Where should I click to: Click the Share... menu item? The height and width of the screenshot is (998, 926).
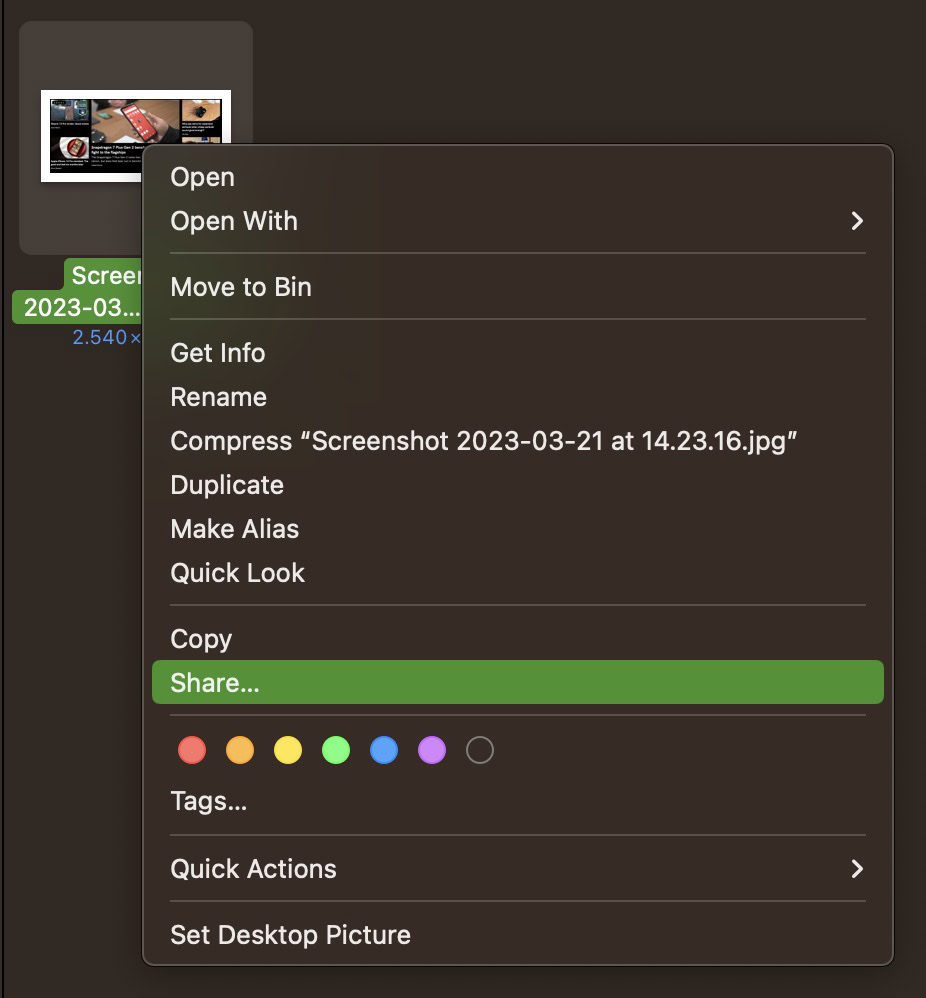[x=215, y=683]
